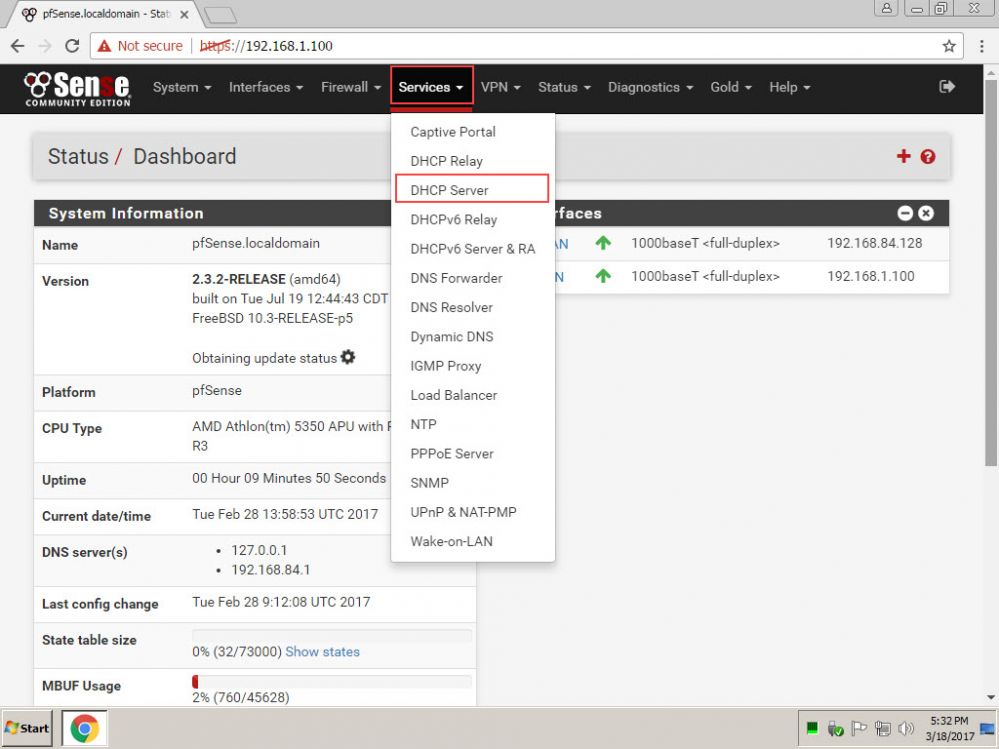This screenshot has width=999, height=749.
Task: Click the 192.168.84.128 address
Action: click(x=874, y=243)
